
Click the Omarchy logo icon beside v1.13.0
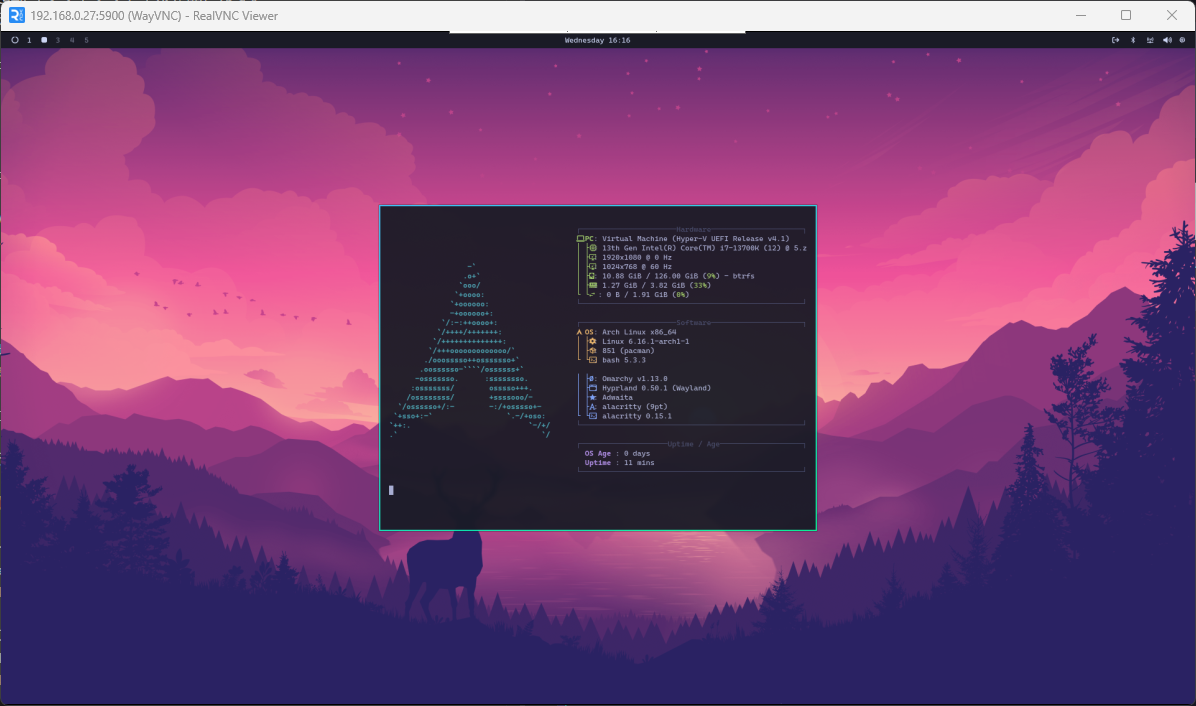point(593,379)
